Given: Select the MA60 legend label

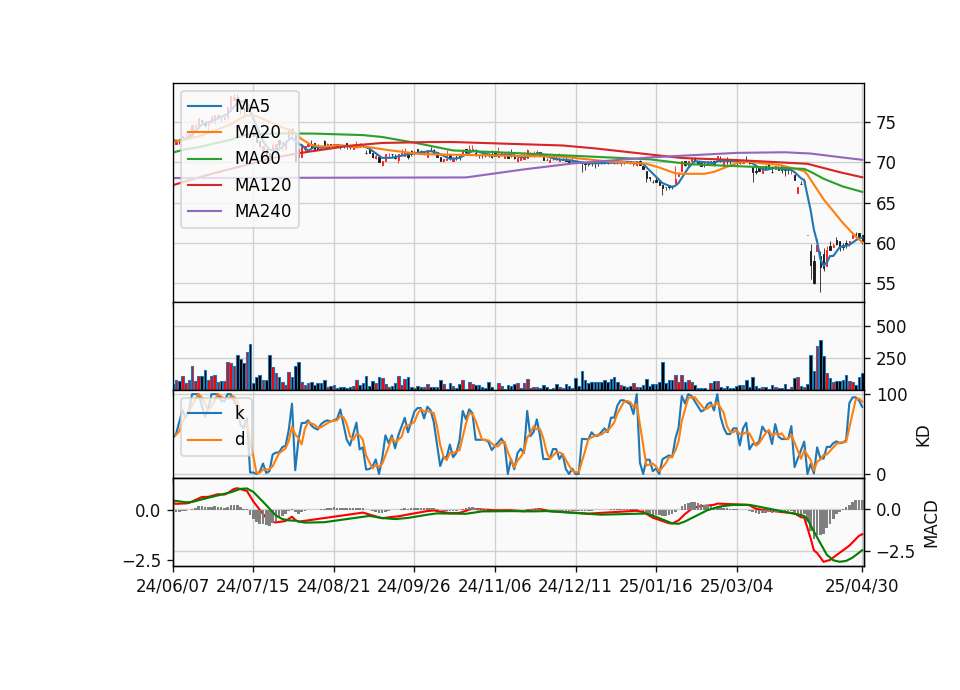Looking at the screenshot, I should (257, 158).
